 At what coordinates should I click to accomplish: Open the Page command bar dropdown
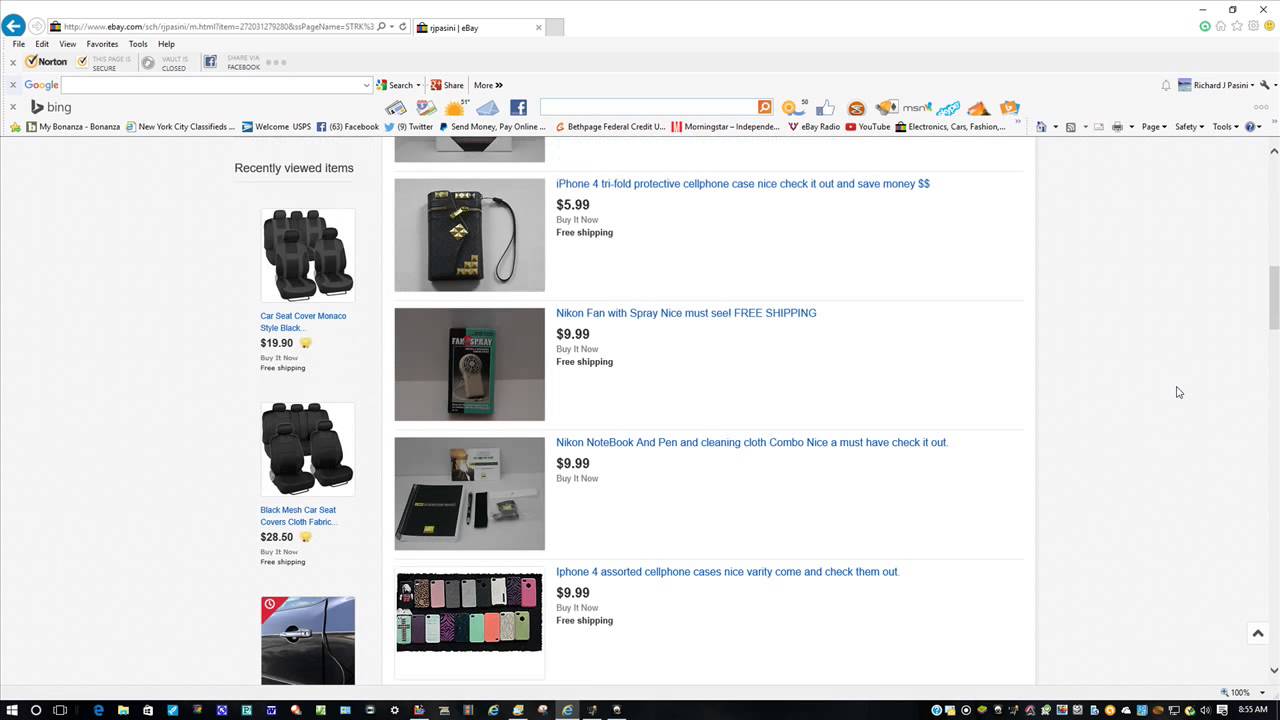coord(1154,127)
